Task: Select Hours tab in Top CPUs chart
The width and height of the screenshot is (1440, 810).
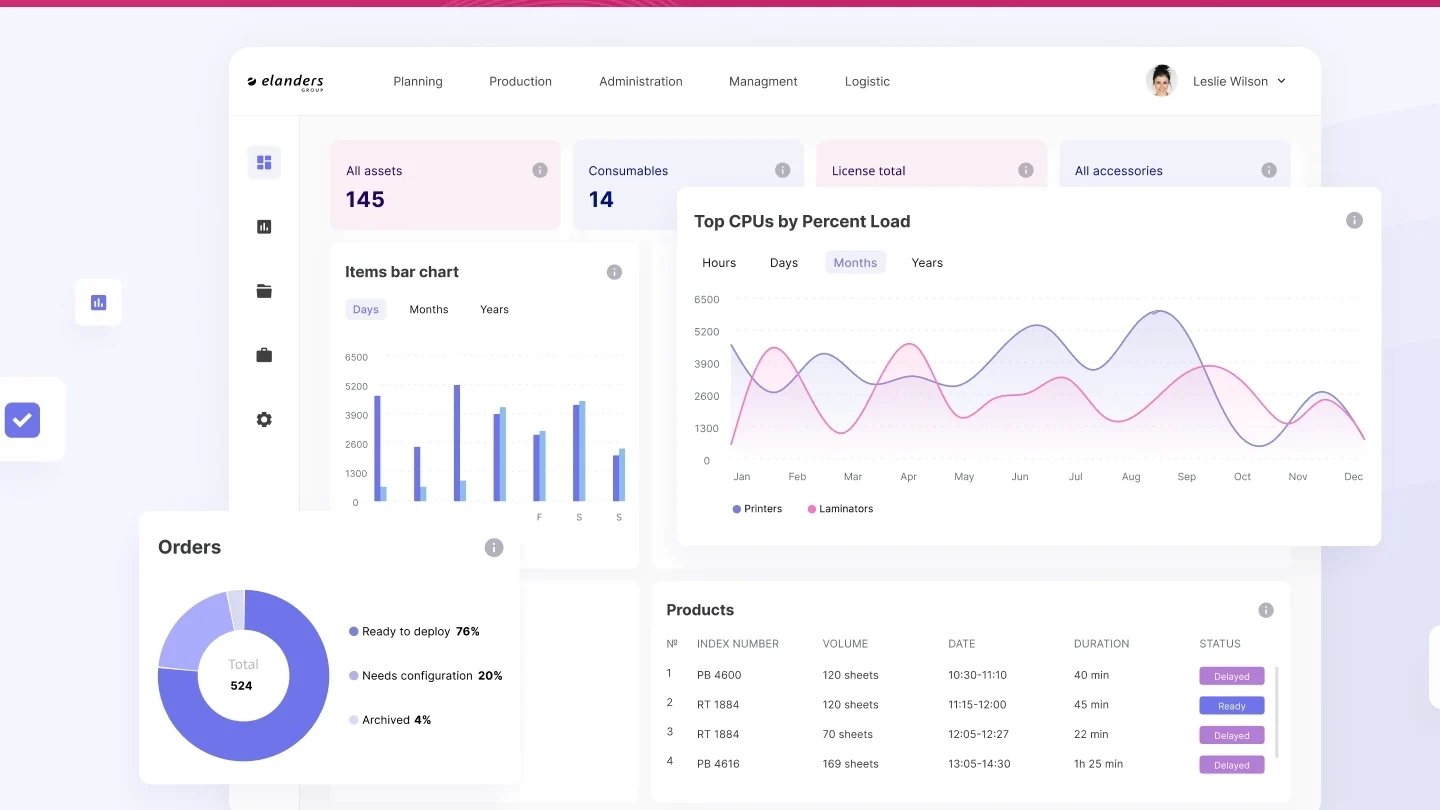Action: click(x=719, y=263)
